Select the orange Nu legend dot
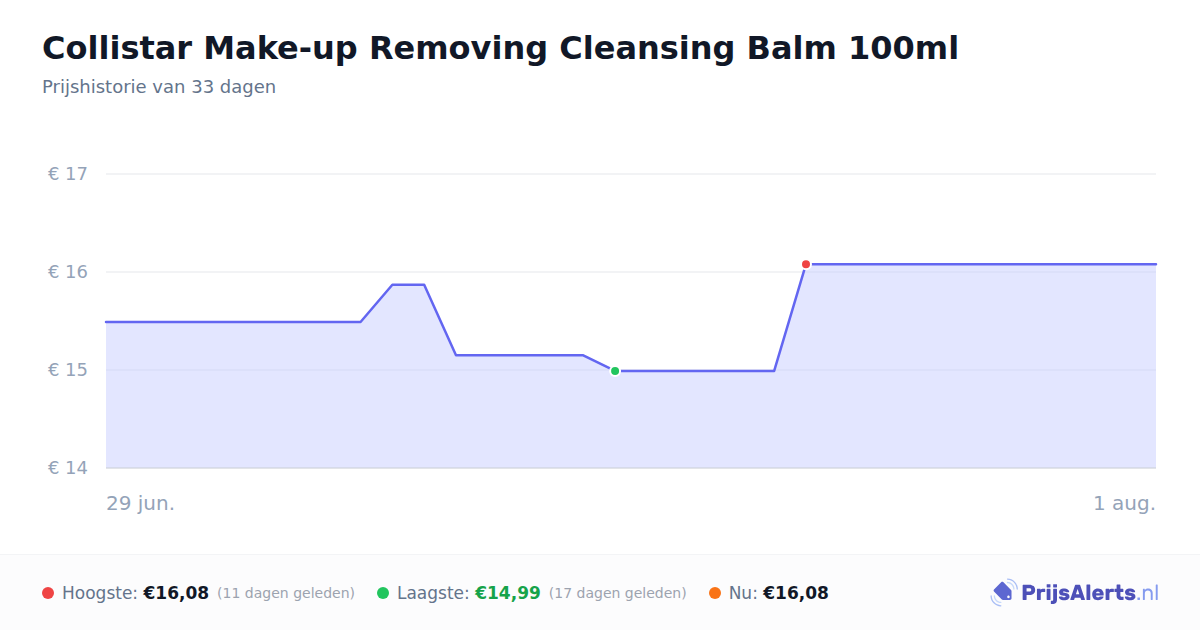This screenshot has height=630, width=1200. click(715, 593)
